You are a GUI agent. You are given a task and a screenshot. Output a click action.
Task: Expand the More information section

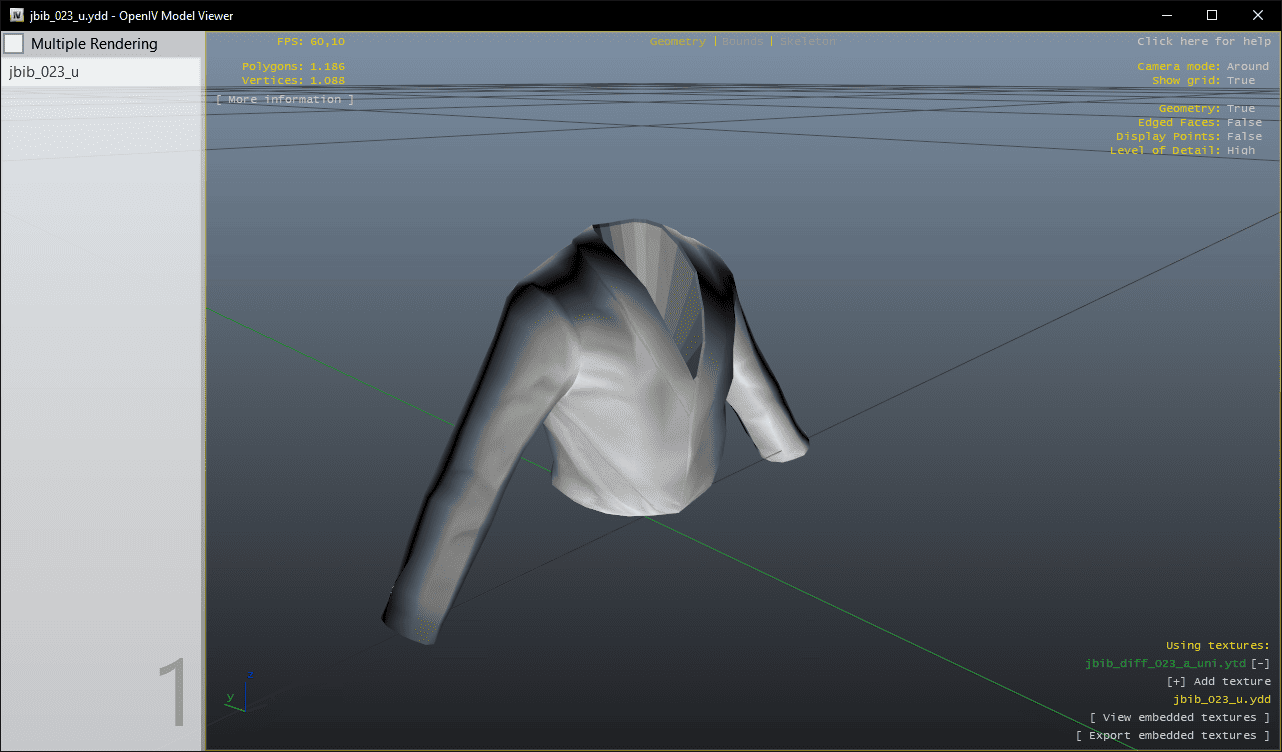pyautogui.click(x=285, y=100)
